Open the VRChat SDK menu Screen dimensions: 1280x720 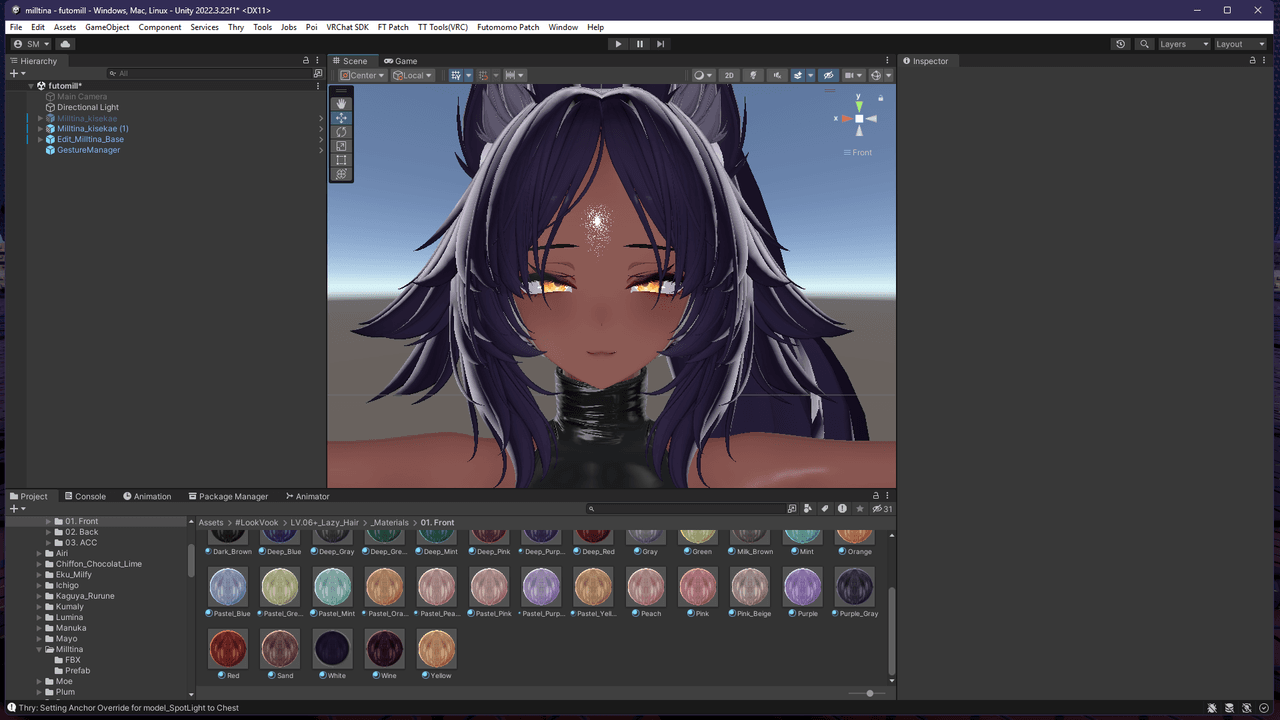click(347, 27)
